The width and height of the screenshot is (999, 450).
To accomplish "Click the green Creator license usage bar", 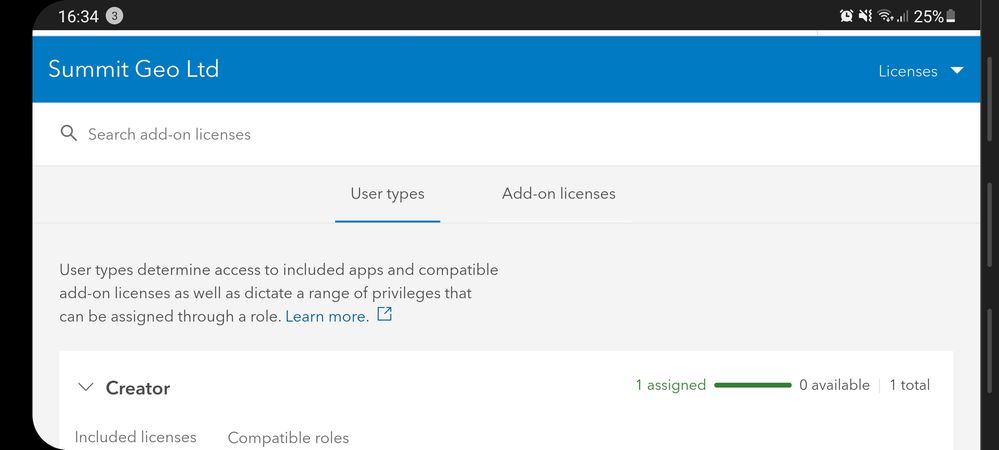I will [753, 385].
